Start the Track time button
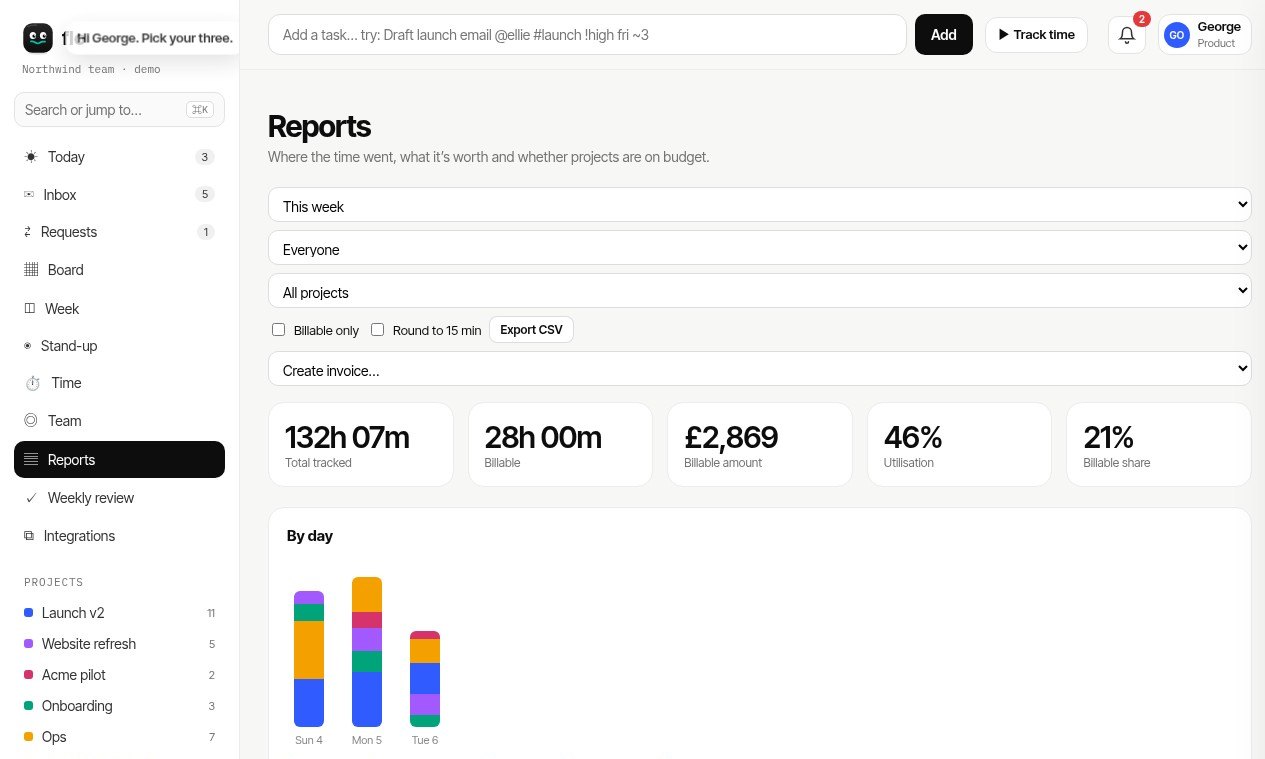Viewport: 1265px width, 759px height. [x=1036, y=35]
